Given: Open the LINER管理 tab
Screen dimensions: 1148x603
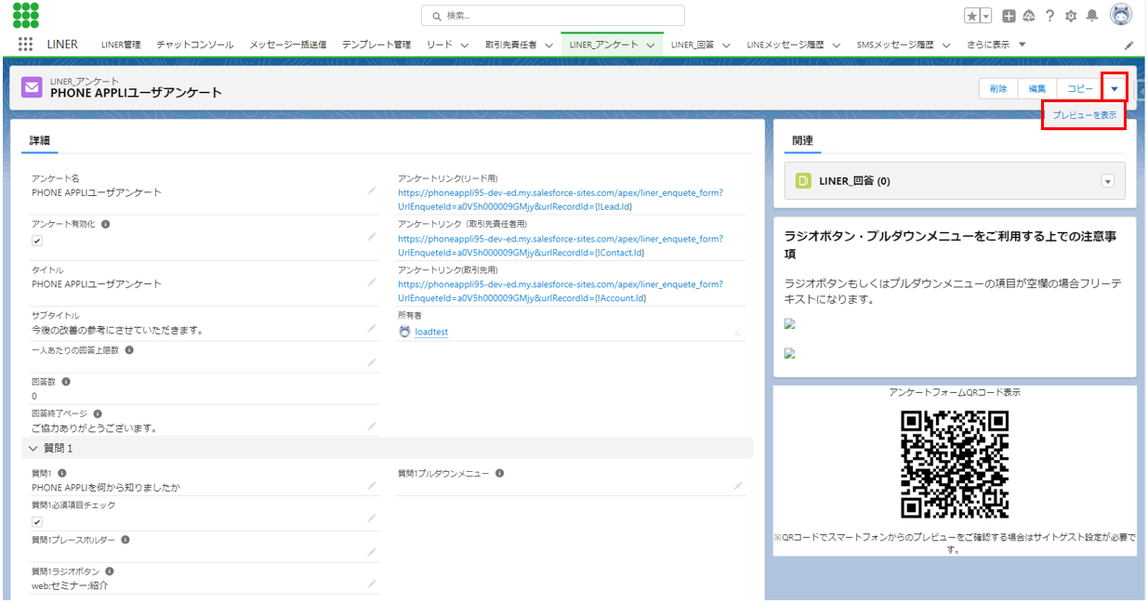Looking at the screenshot, I should click(x=121, y=45).
